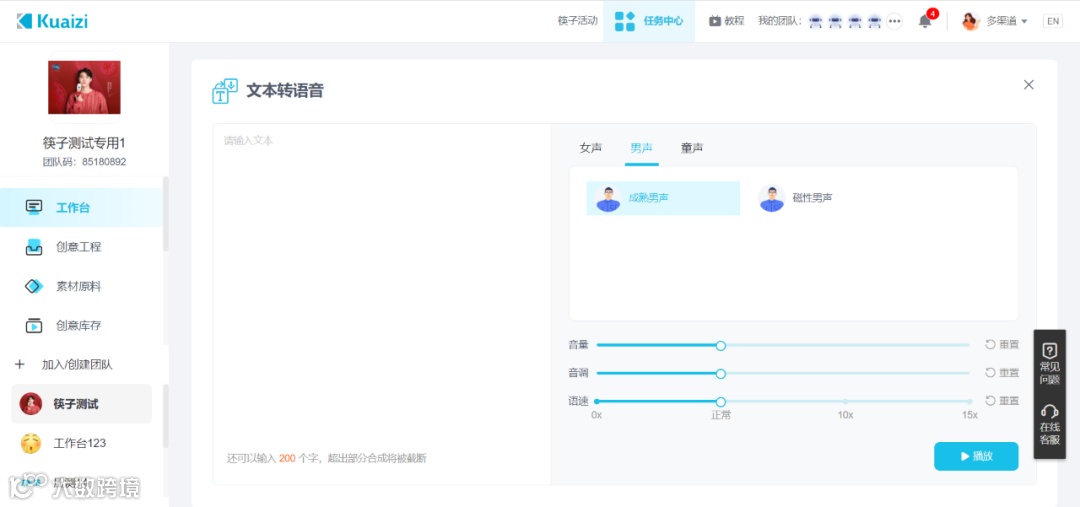Click the 创意工程 inbox icon

[34, 247]
